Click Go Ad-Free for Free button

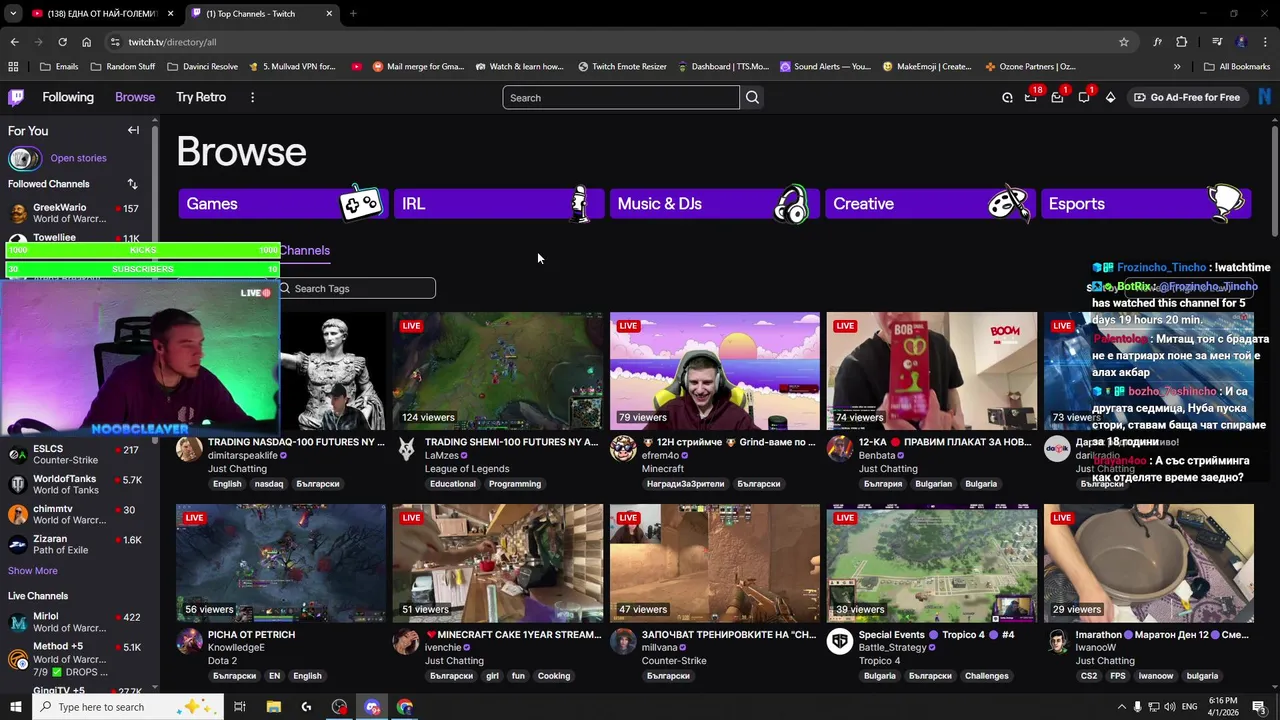coord(1186,97)
